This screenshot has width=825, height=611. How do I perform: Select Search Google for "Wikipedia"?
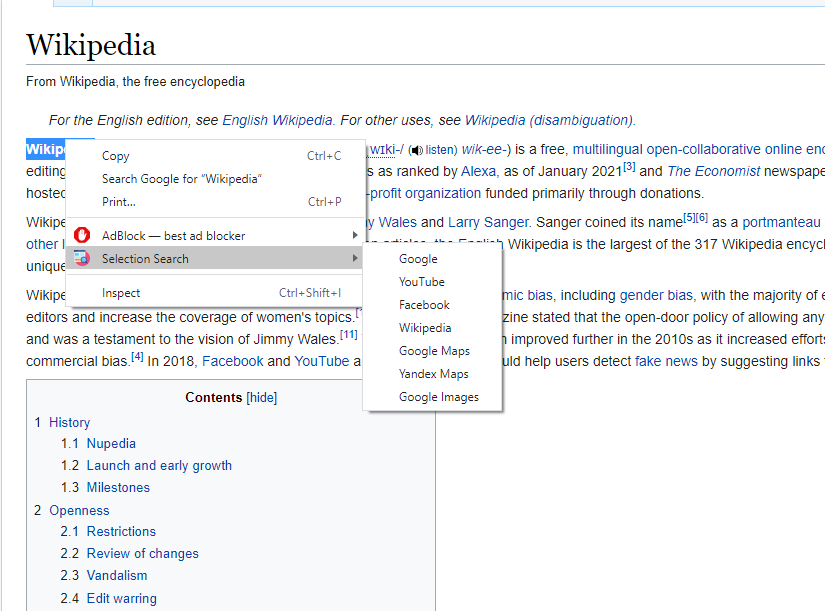click(181, 178)
